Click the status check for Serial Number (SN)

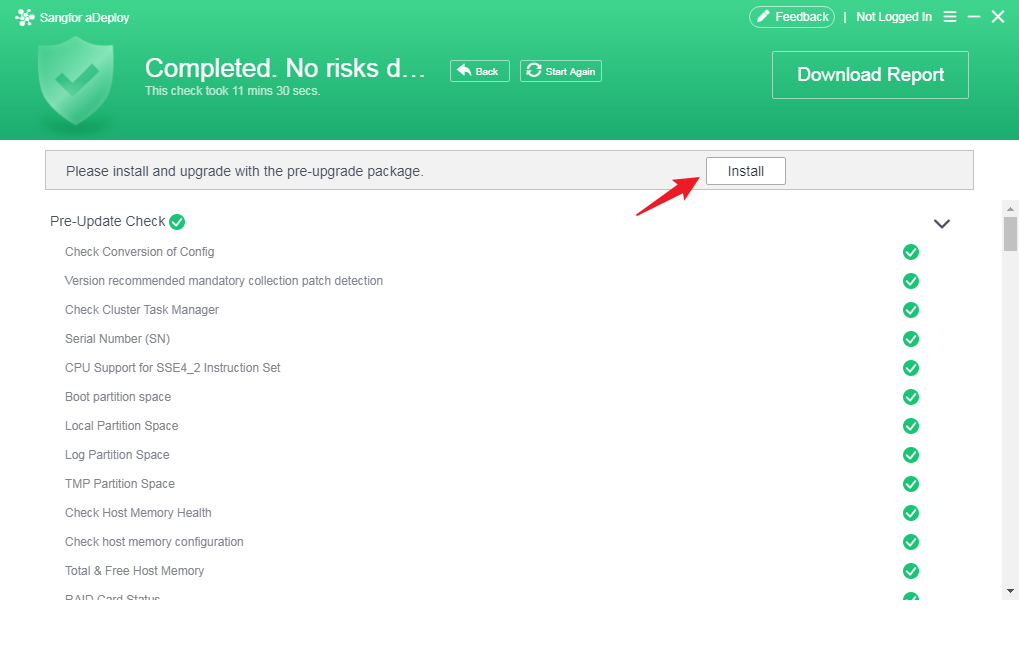910,339
